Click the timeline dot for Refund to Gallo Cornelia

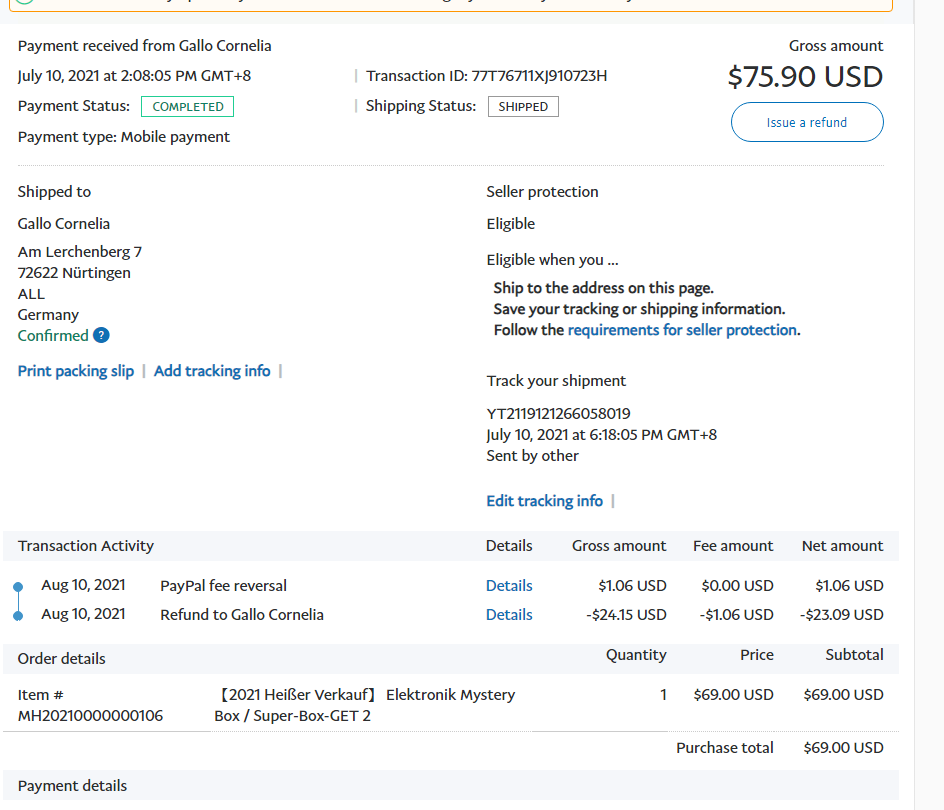pyautogui.click(x=18, y=615)
